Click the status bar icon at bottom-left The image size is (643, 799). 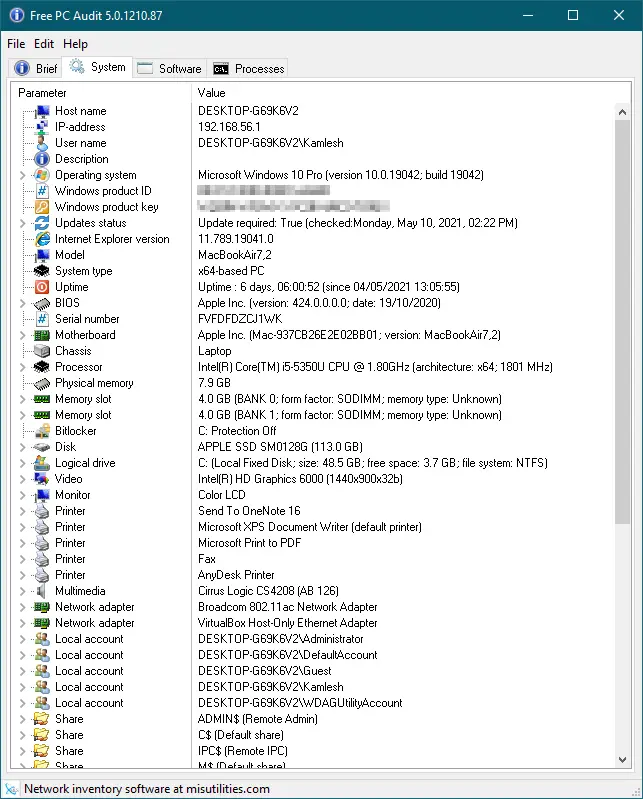click(11, 789)
